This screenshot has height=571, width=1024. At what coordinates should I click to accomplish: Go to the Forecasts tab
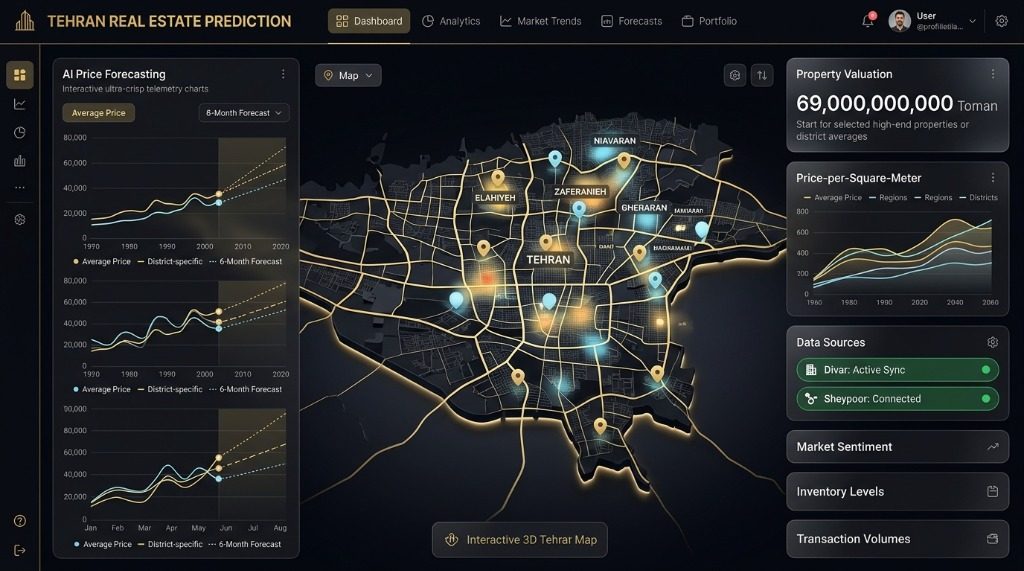pyautogui.click(x=631, y=21)
